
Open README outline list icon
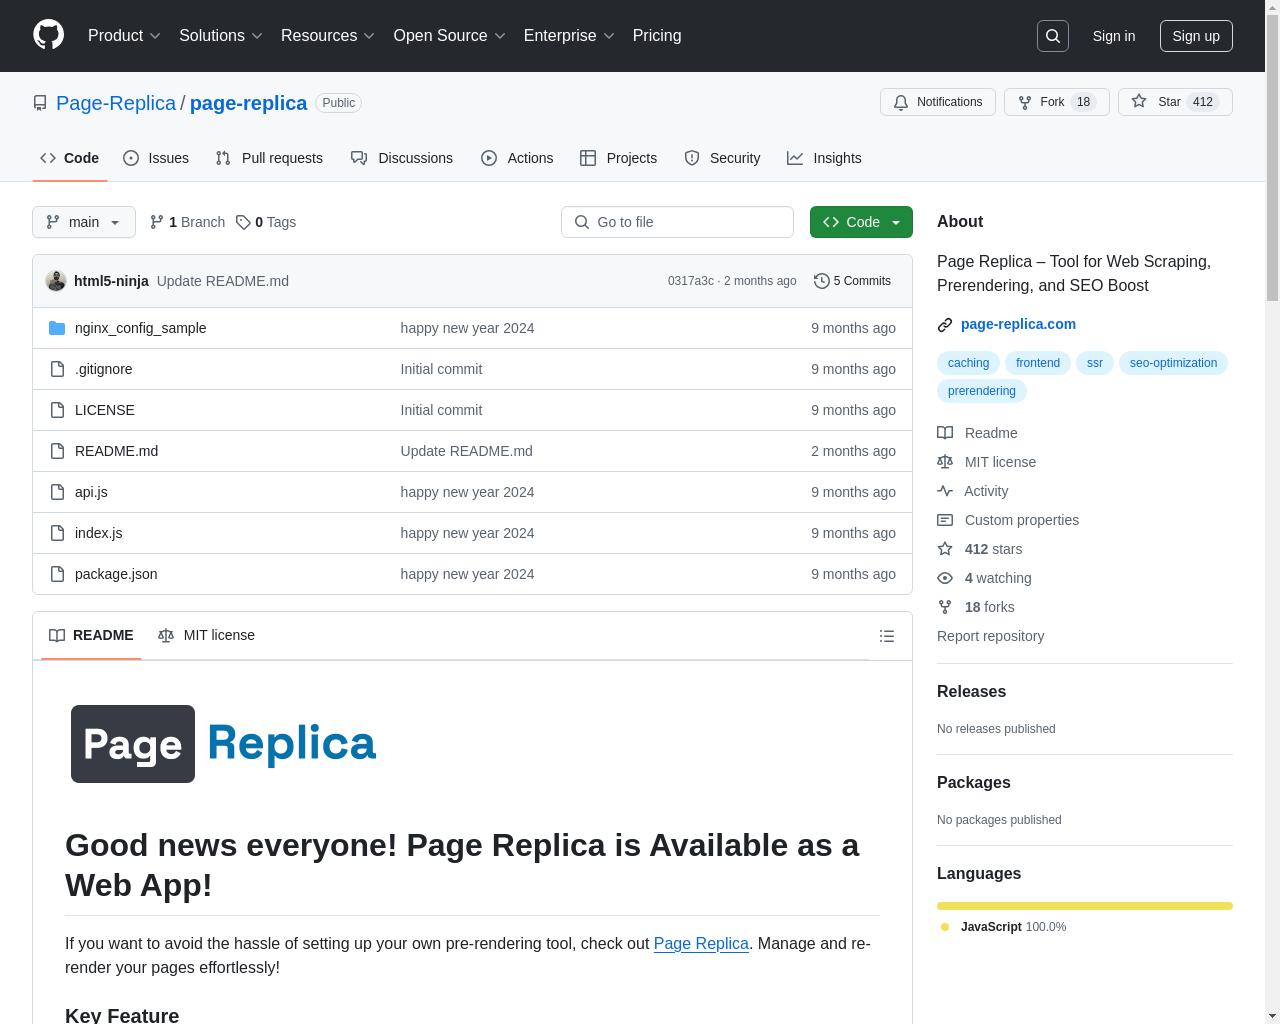[886, 636]
